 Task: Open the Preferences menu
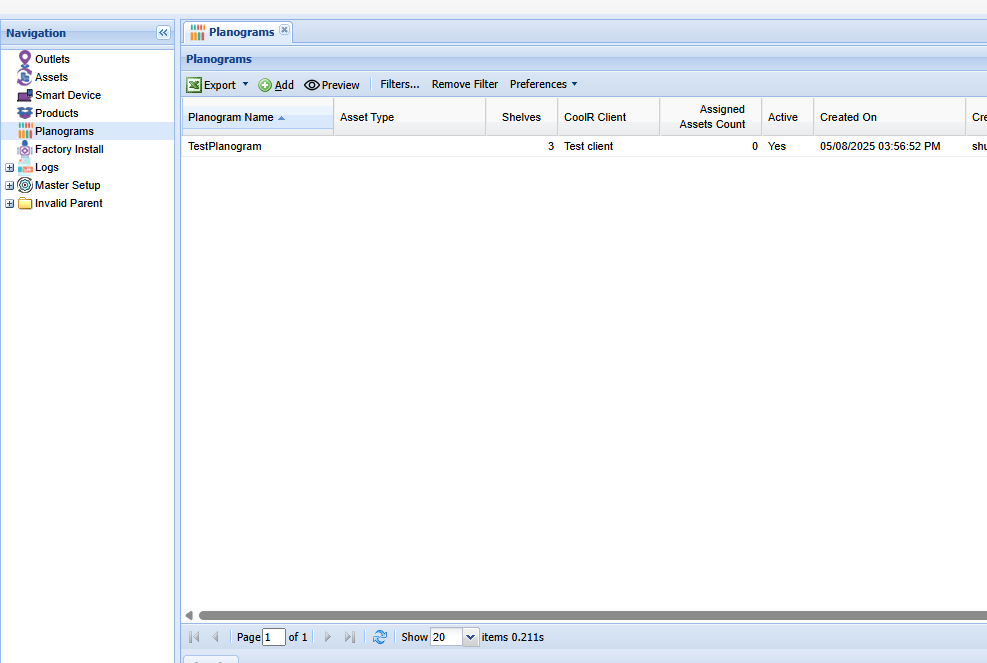tap(543, 84)
